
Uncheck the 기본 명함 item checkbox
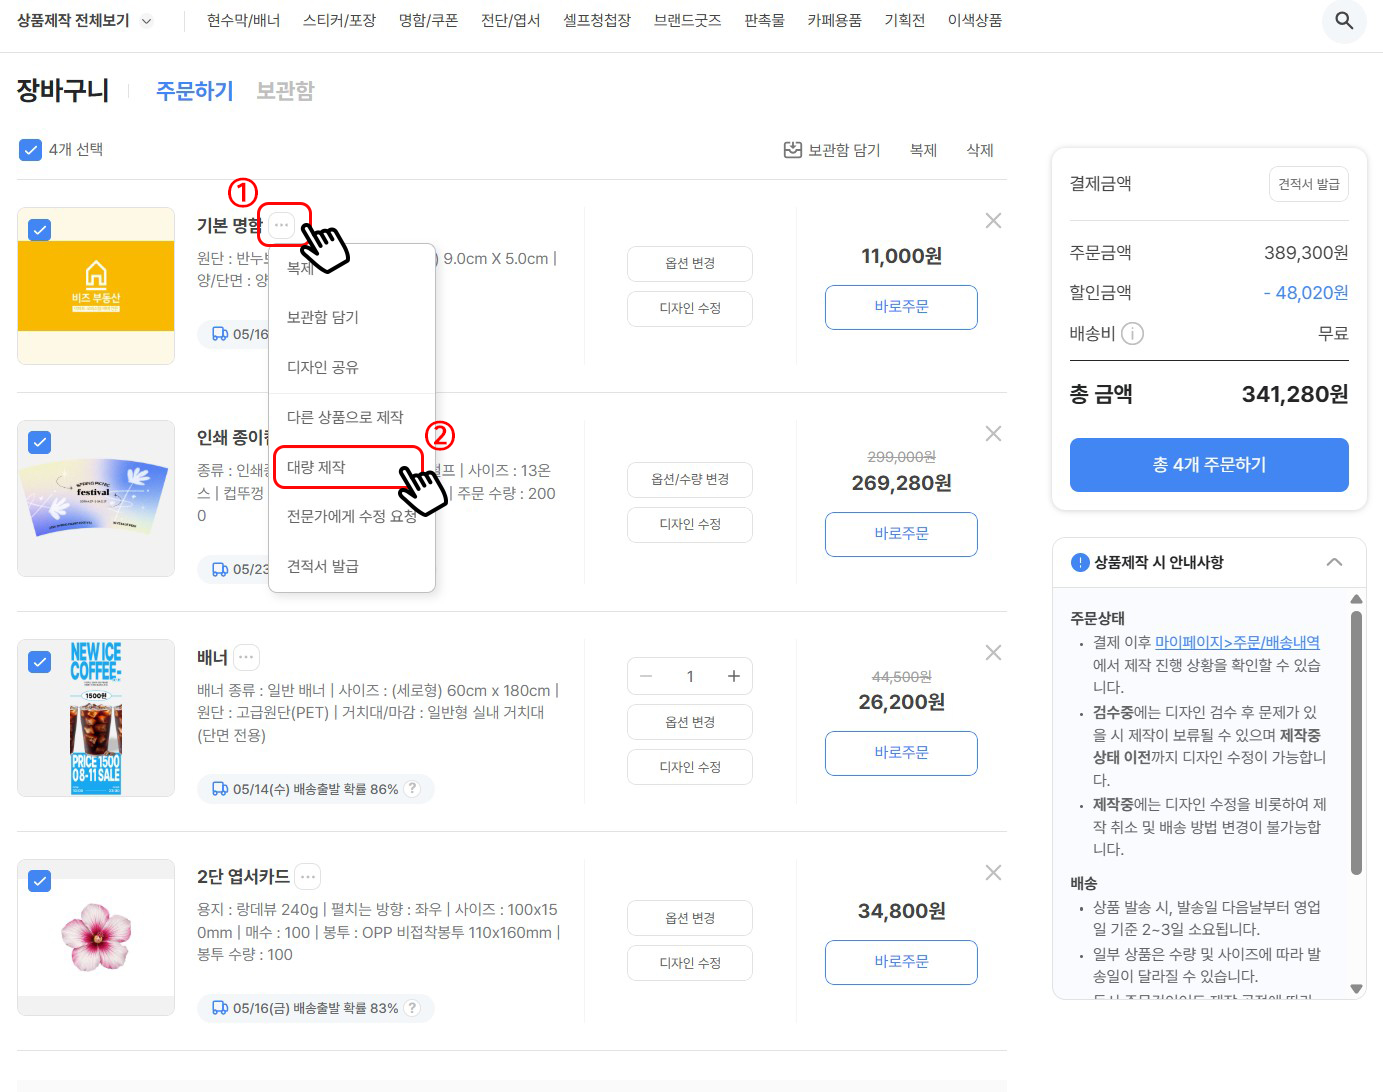39,230
